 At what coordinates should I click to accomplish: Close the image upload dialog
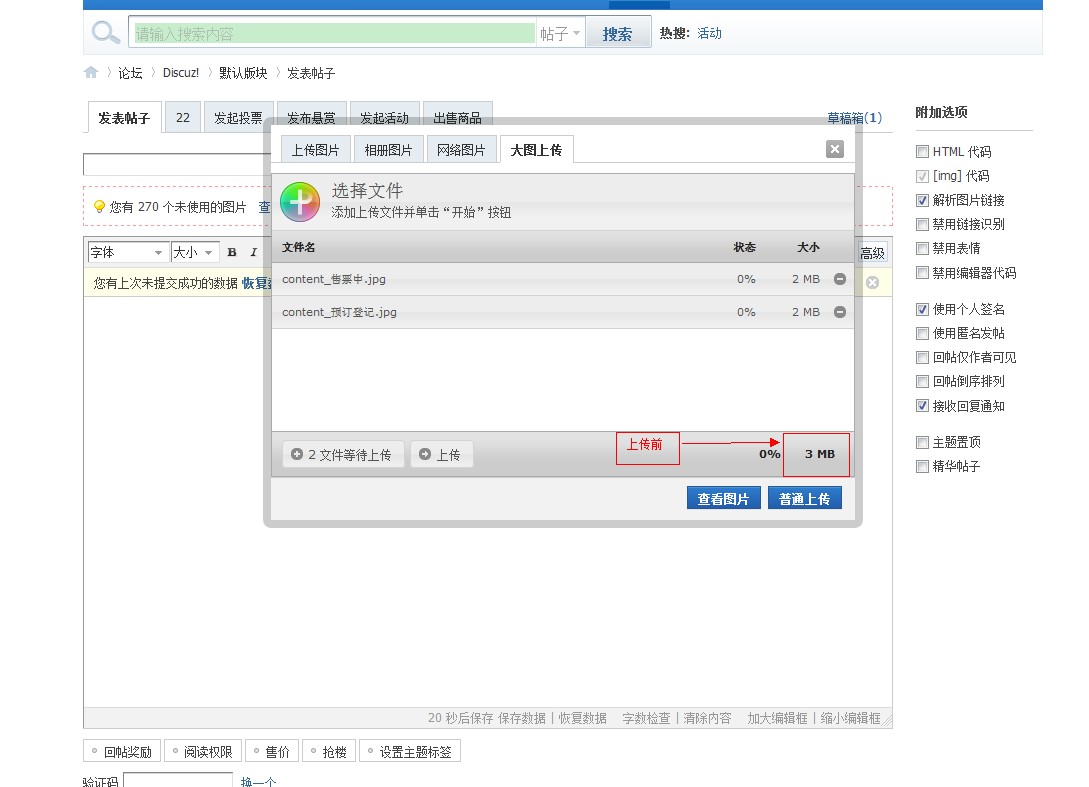click(835, 149)
